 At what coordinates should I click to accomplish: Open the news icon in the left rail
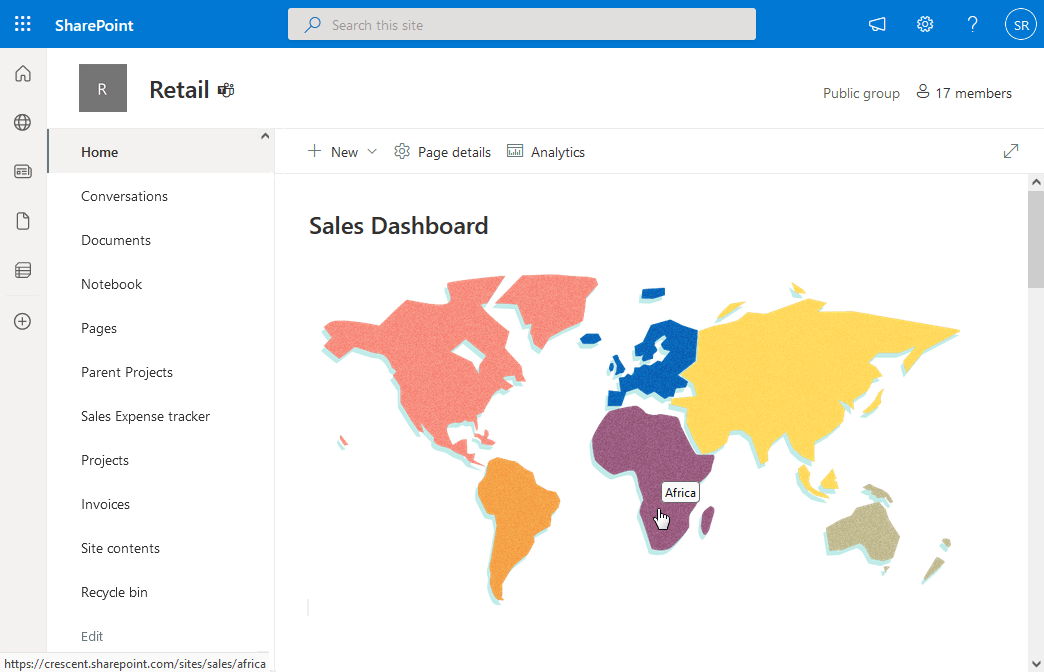click(22, 171)
